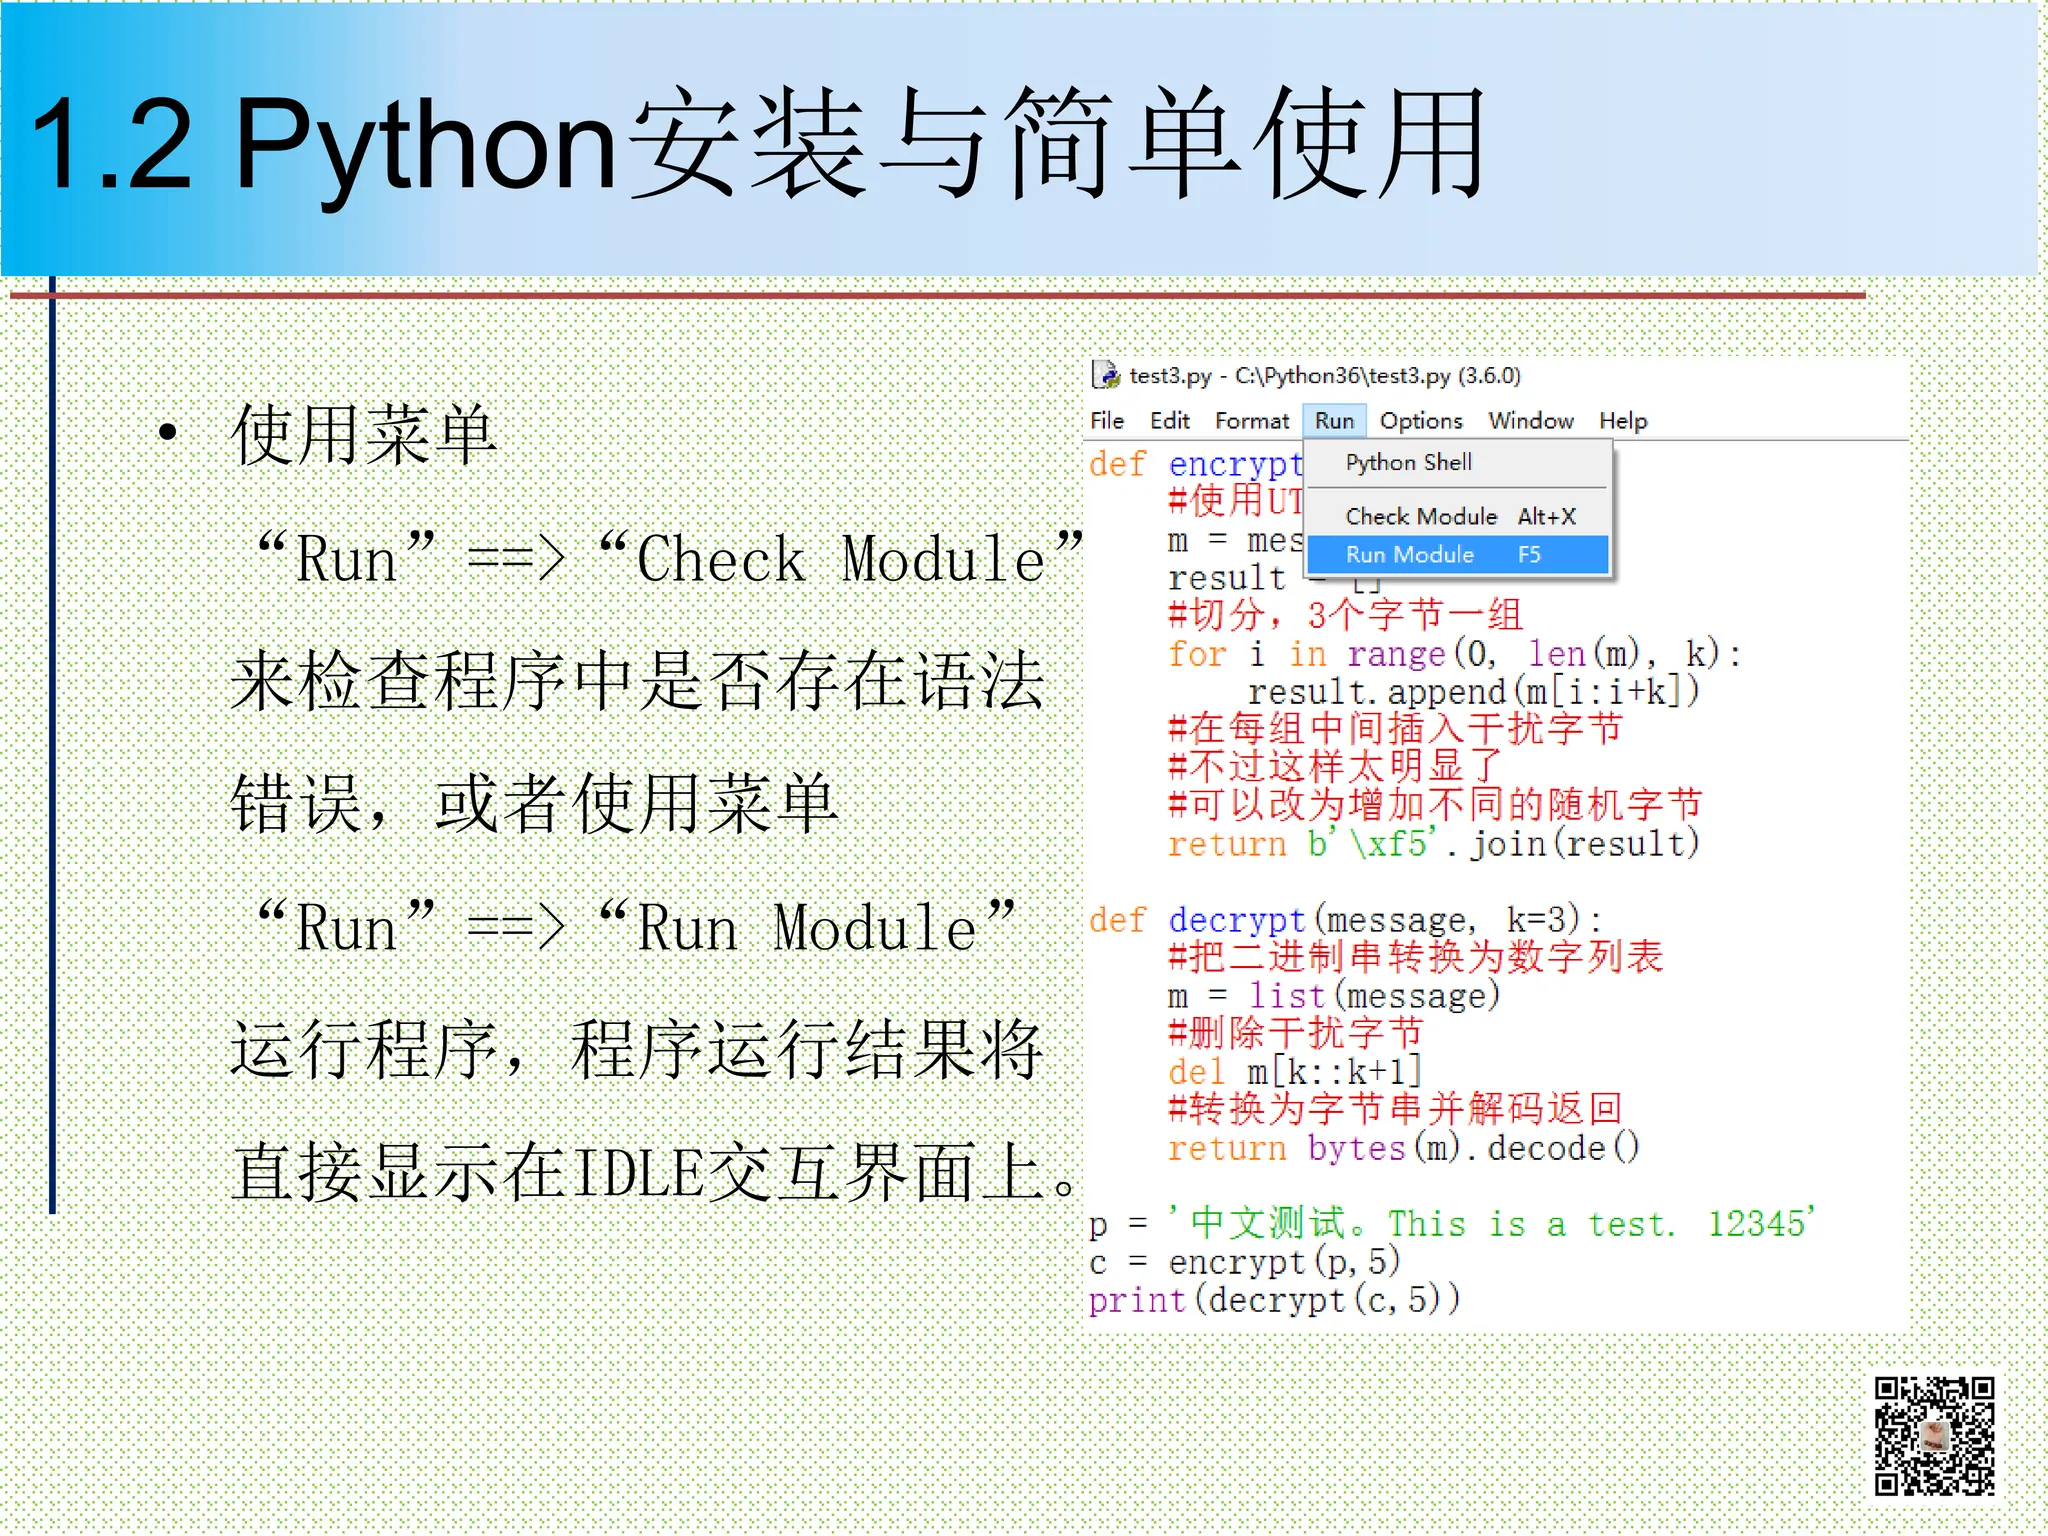Click code line 'print(decrypt(c,5))'
Screen dimensions: 2048x1536
[x=1274, y=1299]
